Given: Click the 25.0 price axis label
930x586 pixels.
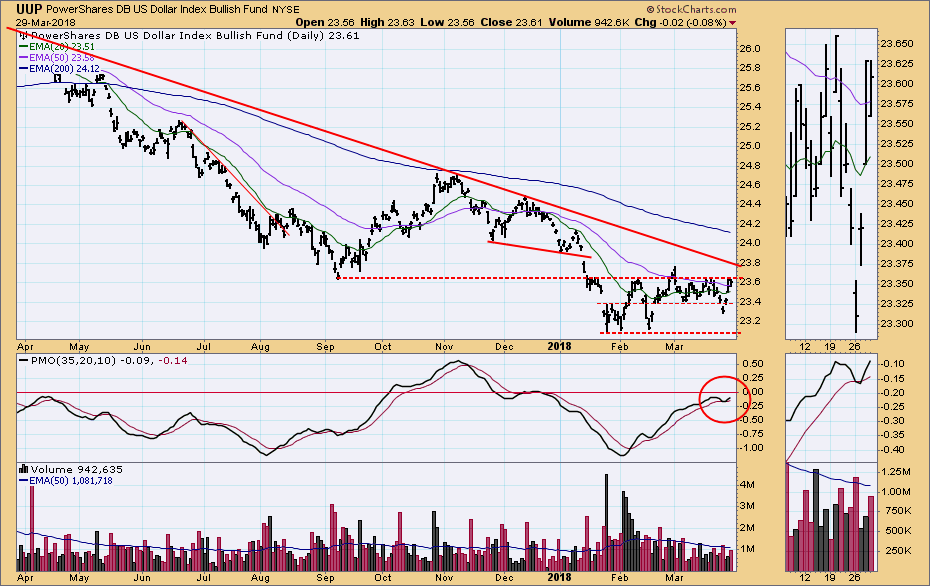Looking at the screenshot, I should 750,146.
